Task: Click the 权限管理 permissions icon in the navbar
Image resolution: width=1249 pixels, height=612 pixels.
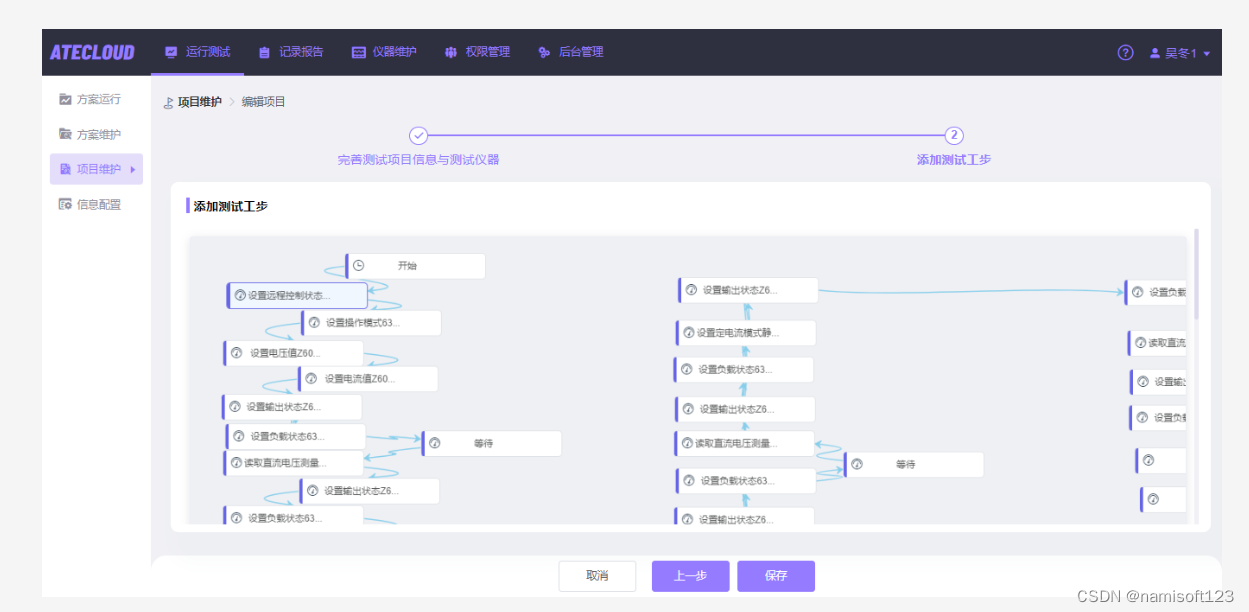Action: 450,52
